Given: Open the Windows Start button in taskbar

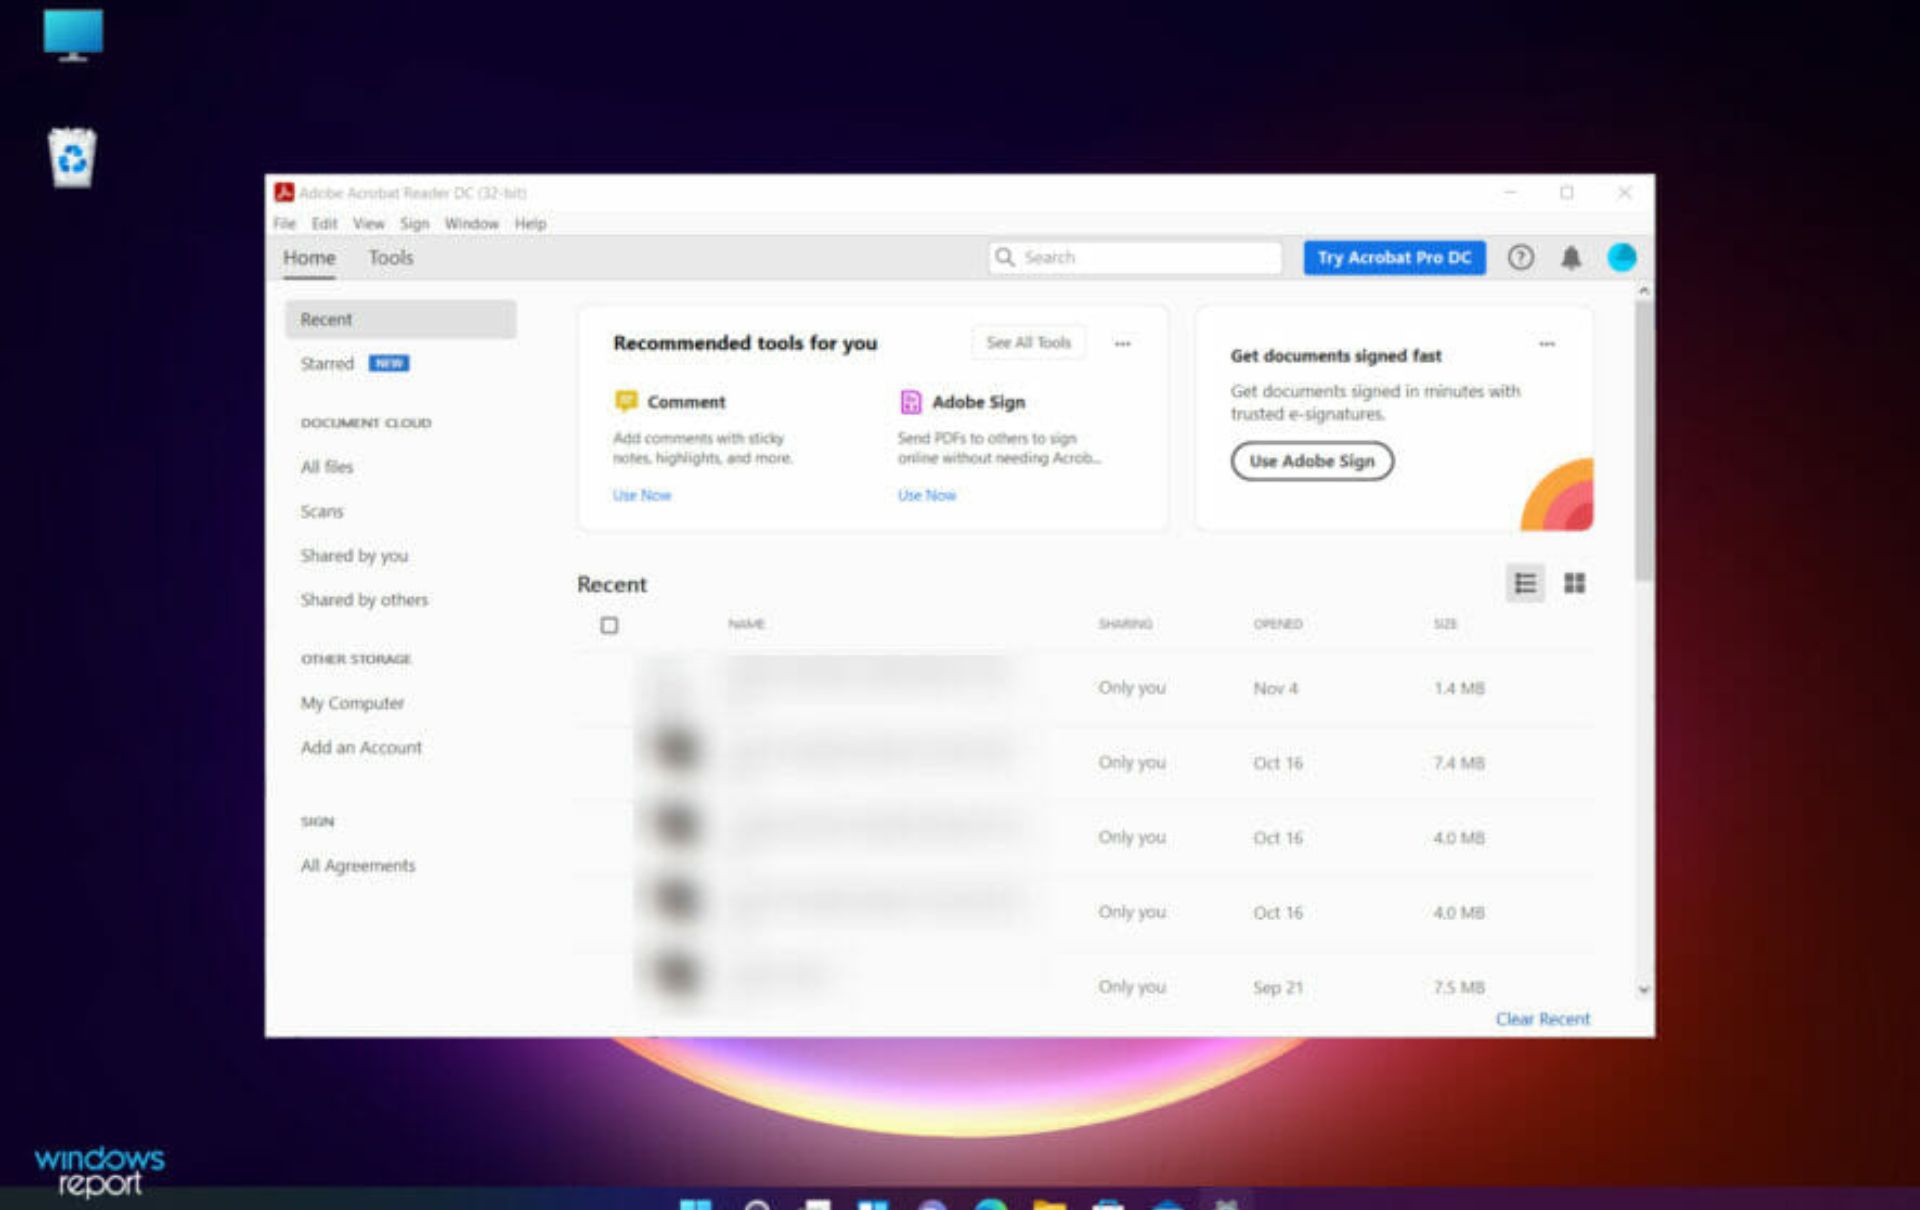Looking at the screenshot, I should [695, 1203].
